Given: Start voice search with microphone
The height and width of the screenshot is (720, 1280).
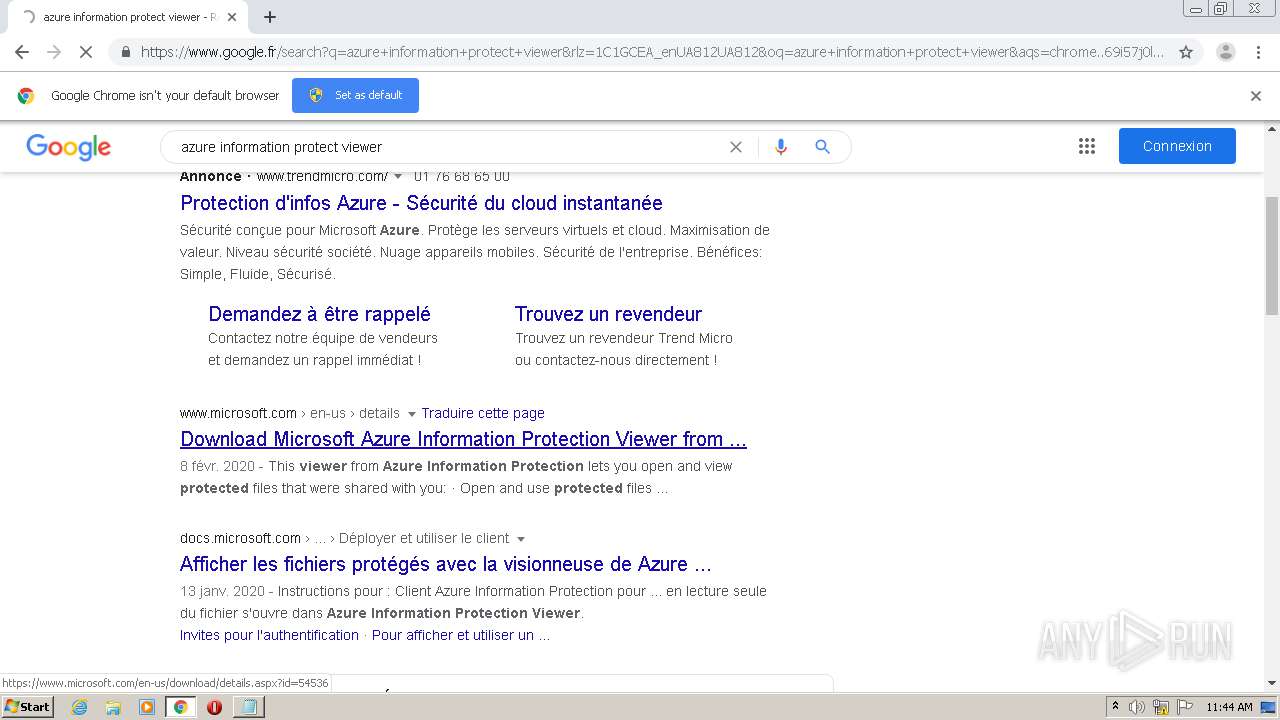Looking at the screenshot, I should click(x=781, y=147).
